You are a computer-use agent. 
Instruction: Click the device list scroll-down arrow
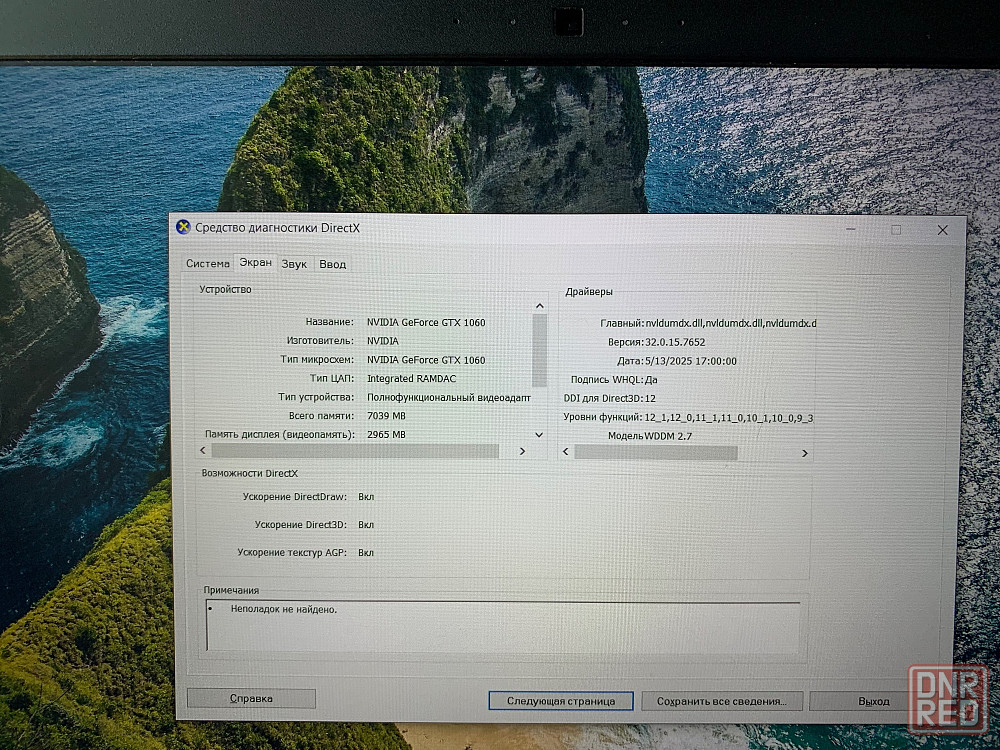(x=539, y=435)
